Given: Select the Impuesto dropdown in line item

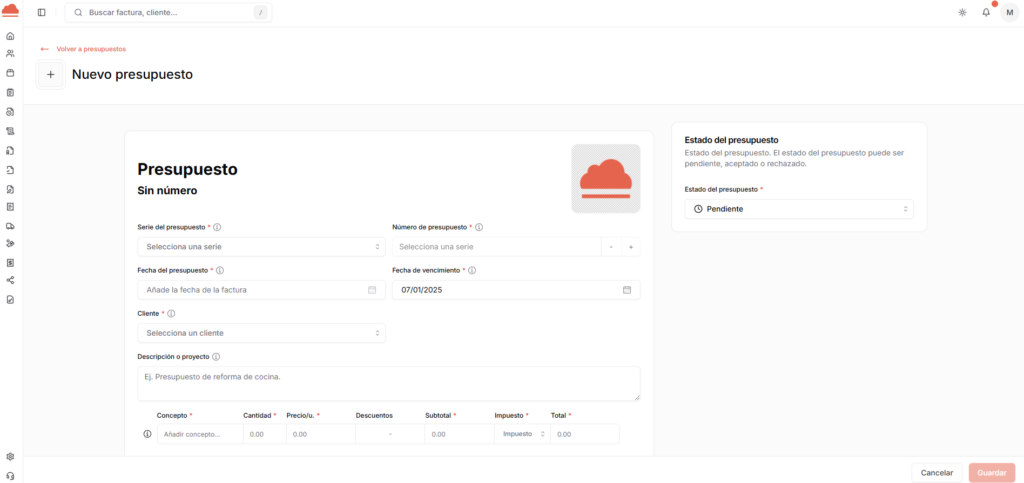Looking at the screenshot, I should click(x=523, y=434).
